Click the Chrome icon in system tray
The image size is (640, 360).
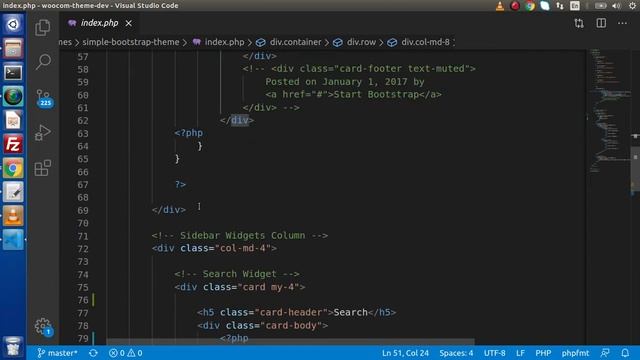coord(530,6)
